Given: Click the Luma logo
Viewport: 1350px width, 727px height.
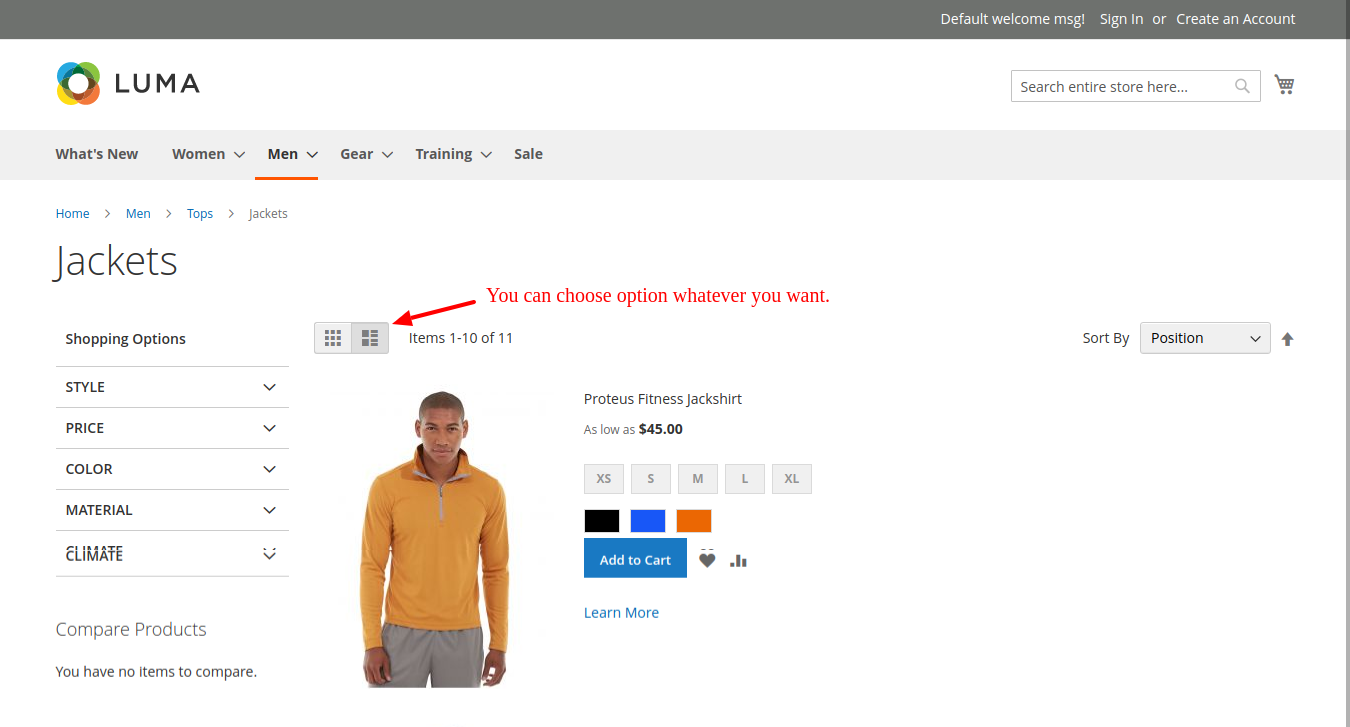Looking at the screenshot, I should click(128, 83).
